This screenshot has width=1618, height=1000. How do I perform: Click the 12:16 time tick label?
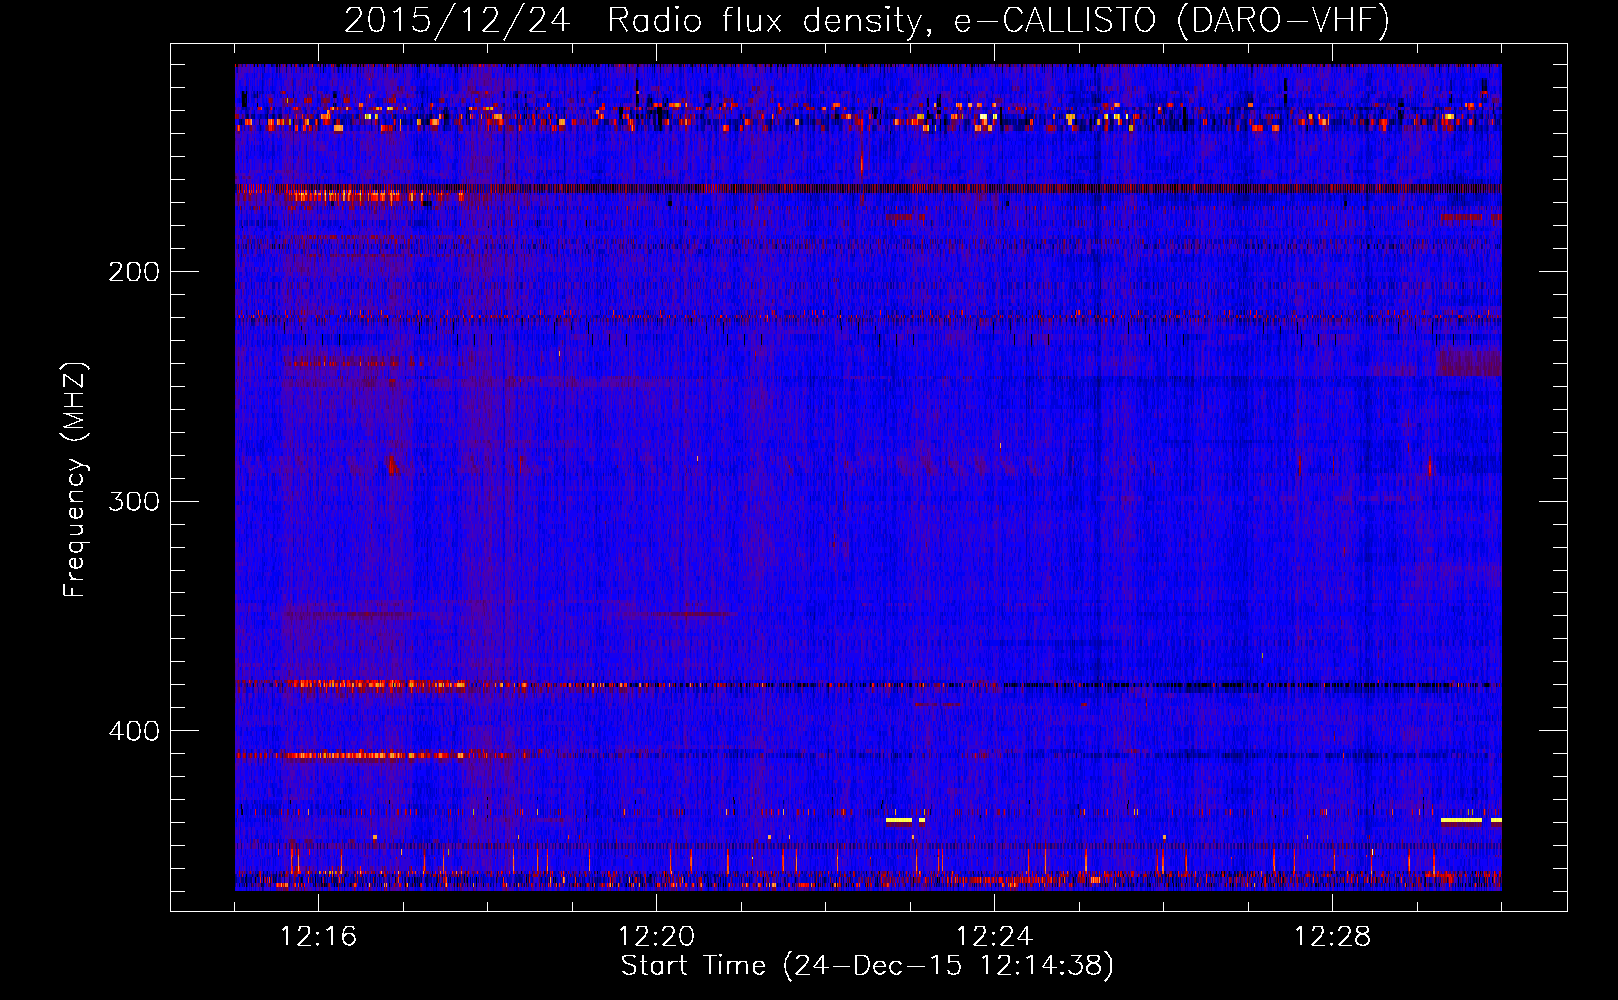(x=318, y=937)
